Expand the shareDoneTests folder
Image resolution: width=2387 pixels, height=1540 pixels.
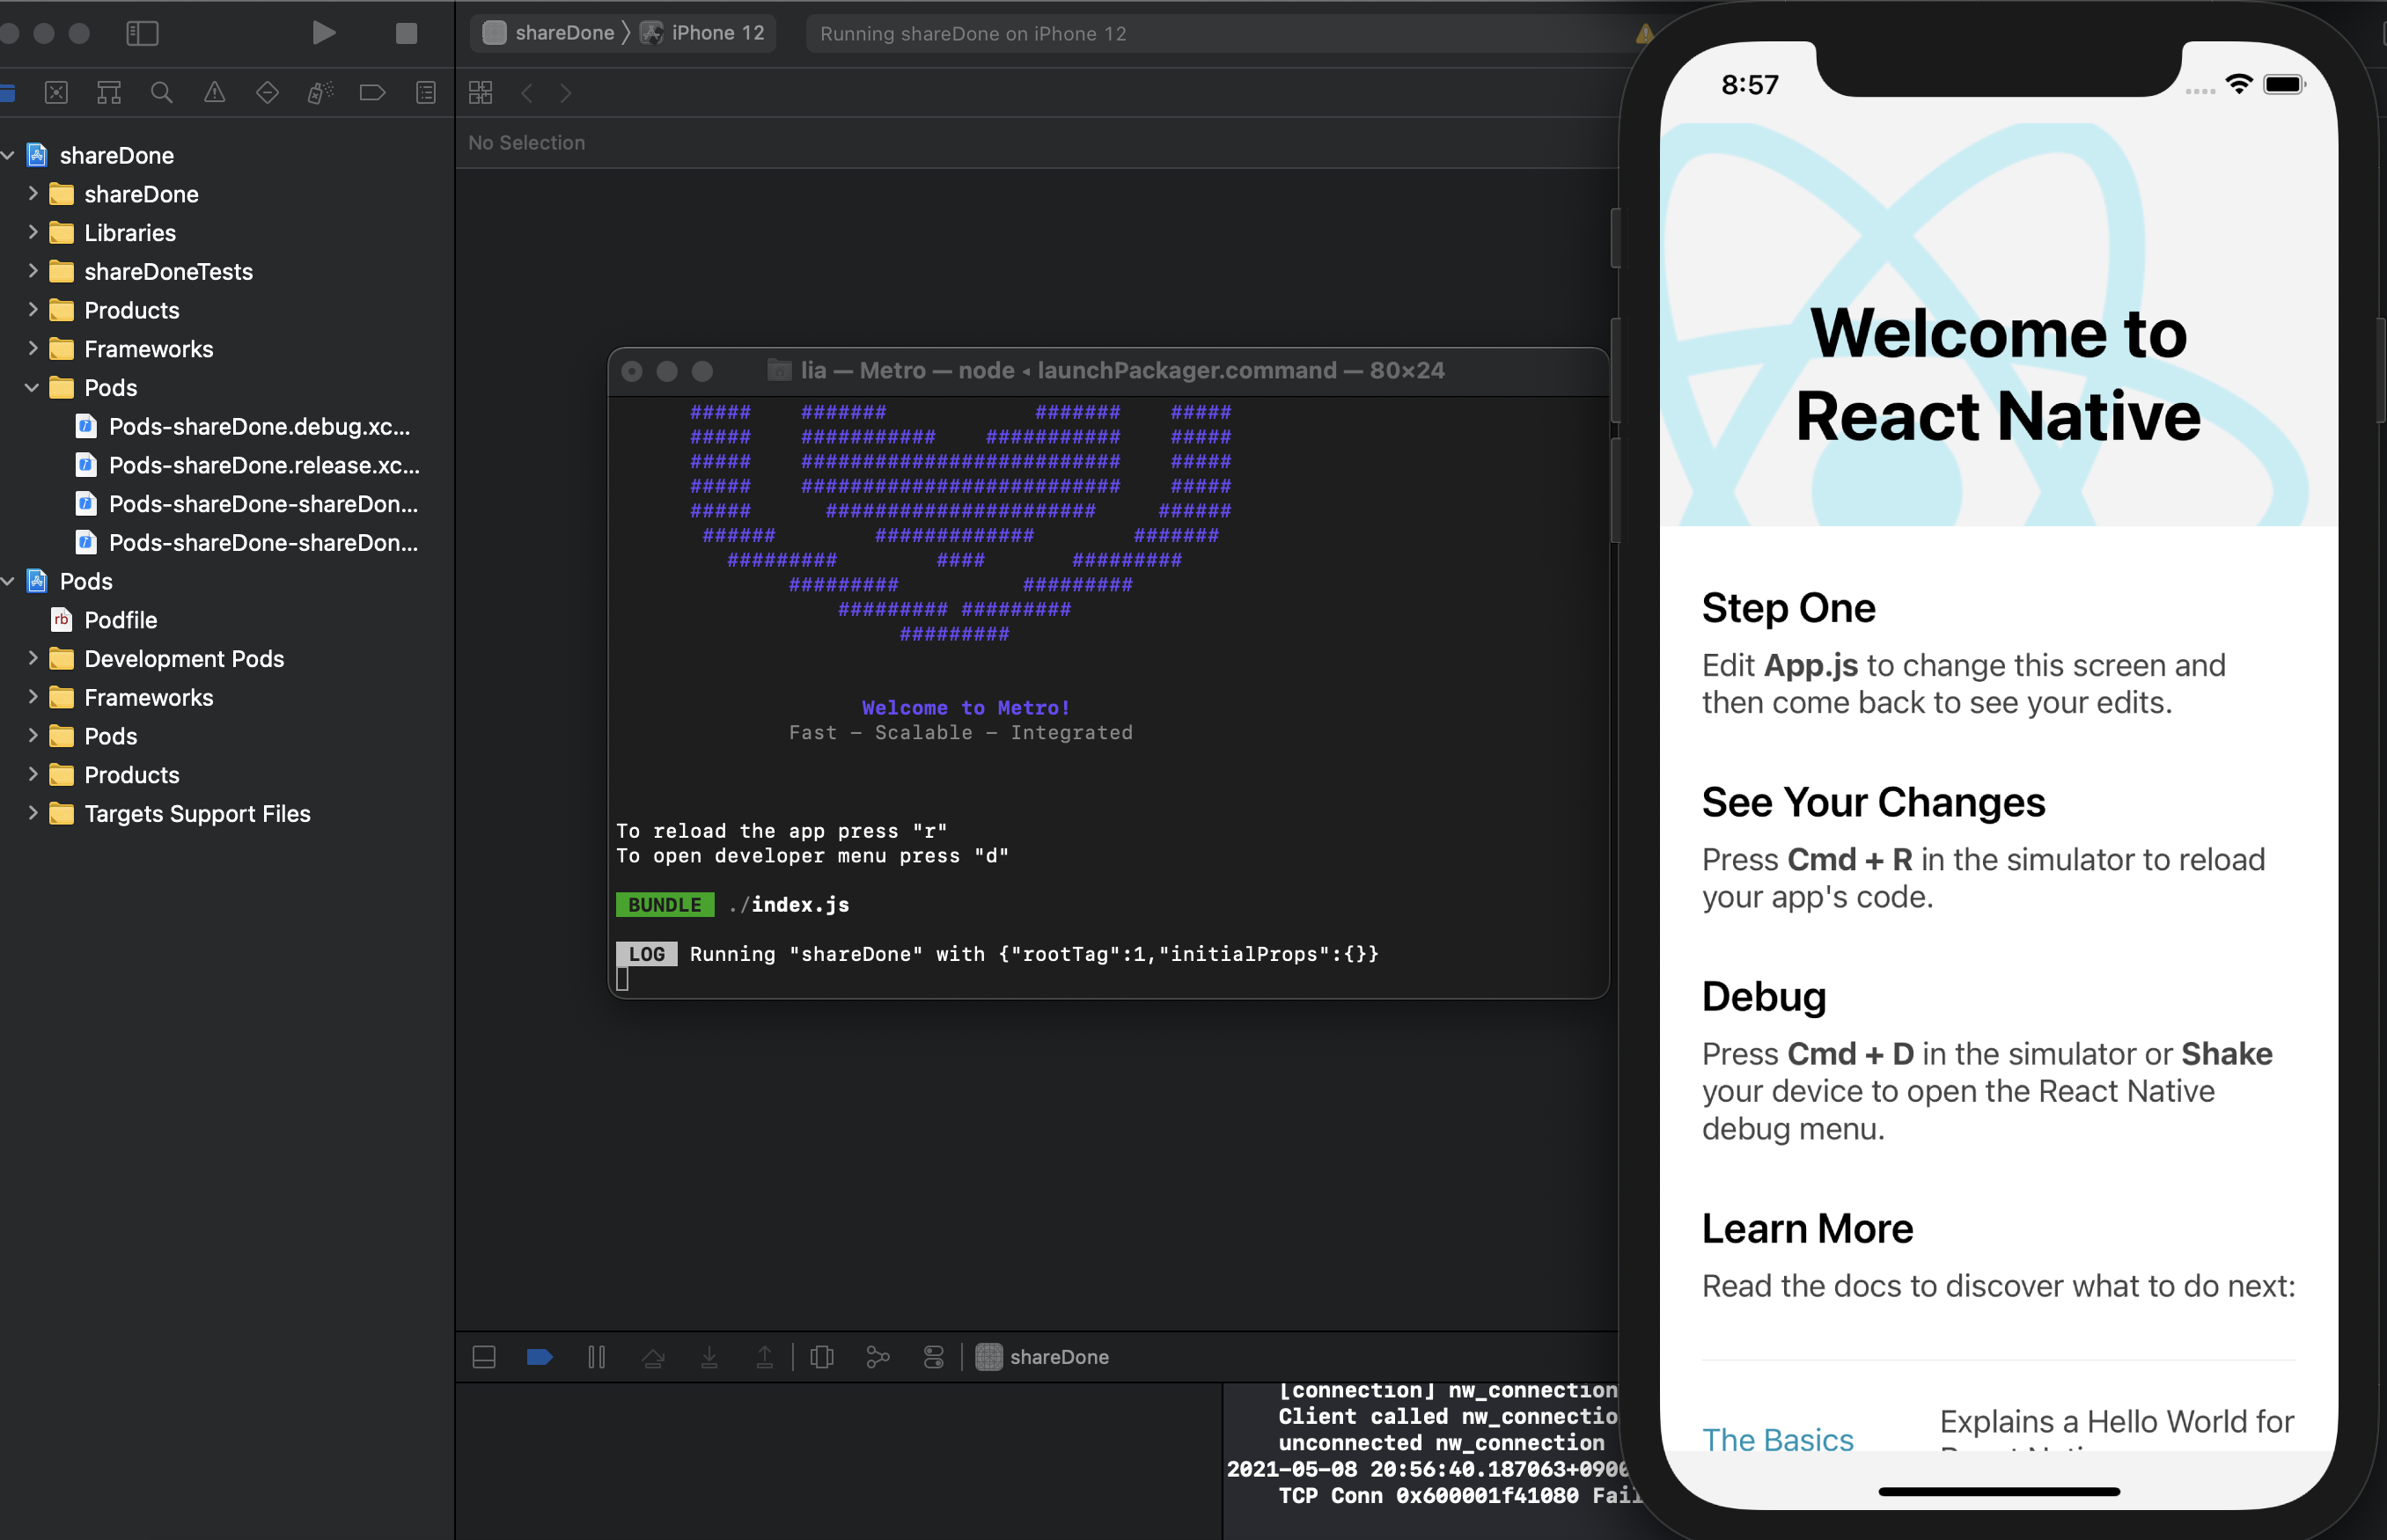33,271
